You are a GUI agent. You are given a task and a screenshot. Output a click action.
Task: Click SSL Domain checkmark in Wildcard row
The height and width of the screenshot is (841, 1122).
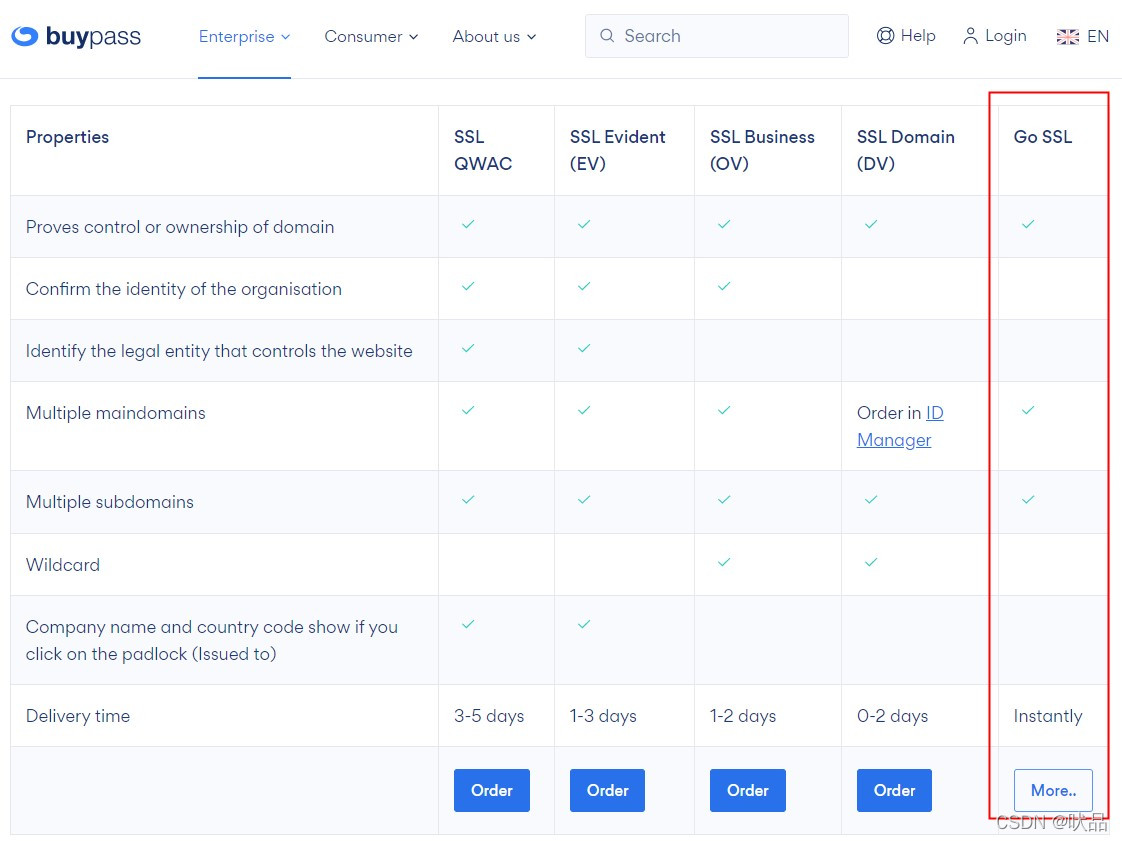(871, 562)
